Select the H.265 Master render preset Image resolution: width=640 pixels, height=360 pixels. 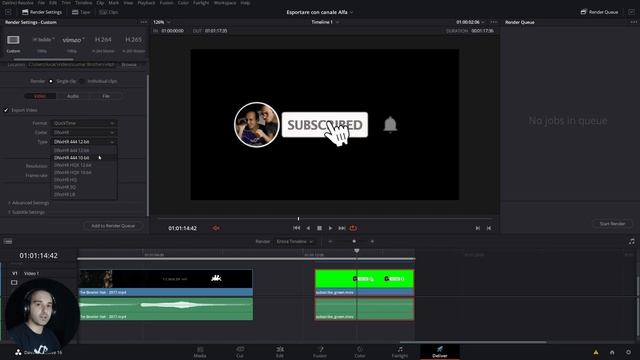click(x=133, y=40)
